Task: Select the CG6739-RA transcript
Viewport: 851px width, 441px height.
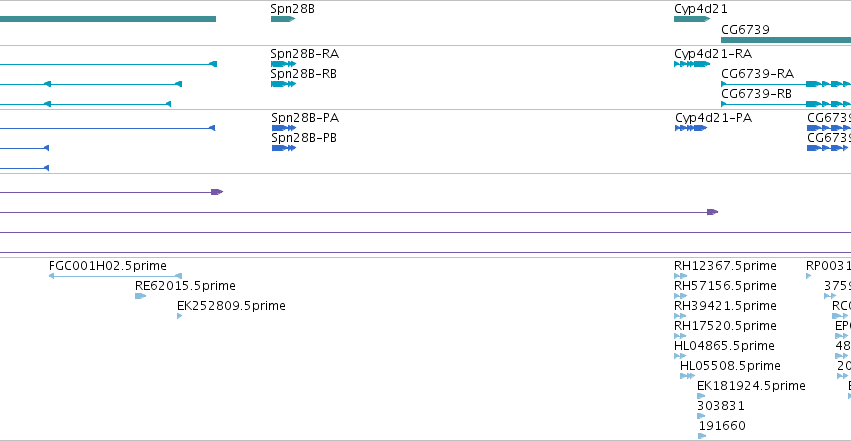Action: click(x=786, y=84)
